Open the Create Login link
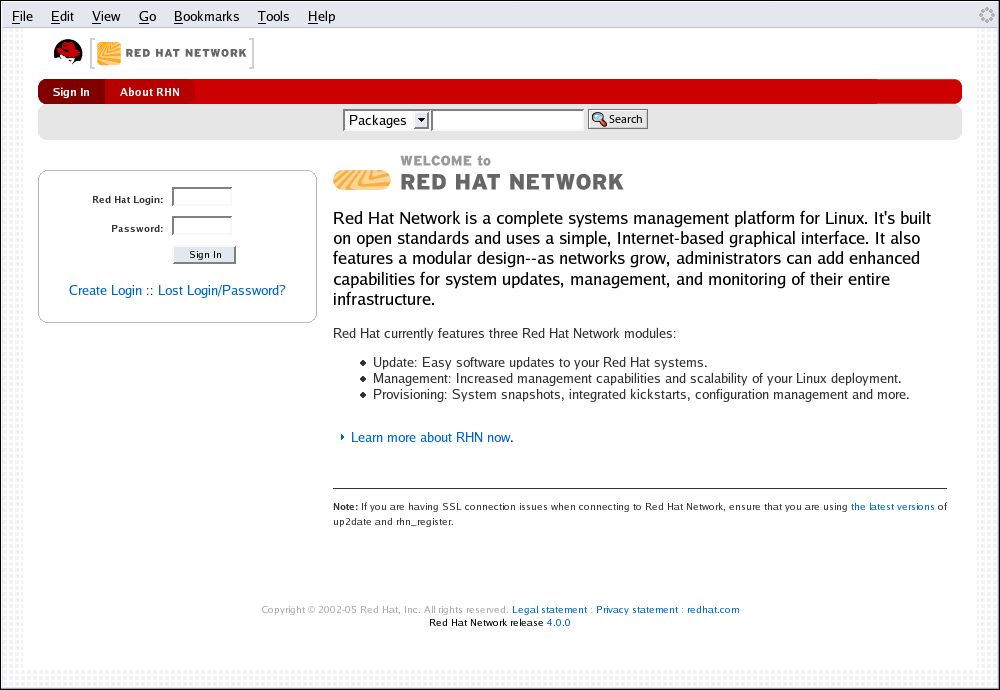Image resolution: width=1000 pixels, height=690 pixels. point(105,290)
